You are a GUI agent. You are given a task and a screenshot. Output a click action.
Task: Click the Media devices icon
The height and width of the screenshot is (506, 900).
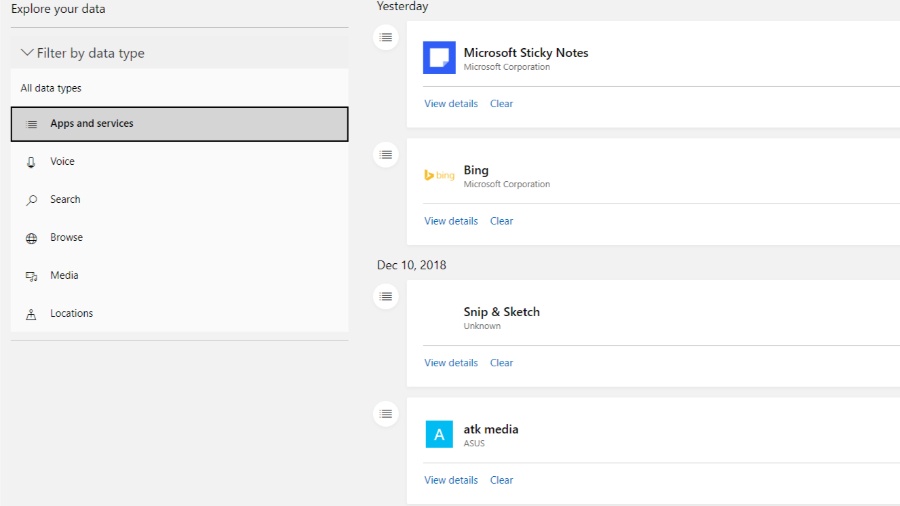point(32,277)
